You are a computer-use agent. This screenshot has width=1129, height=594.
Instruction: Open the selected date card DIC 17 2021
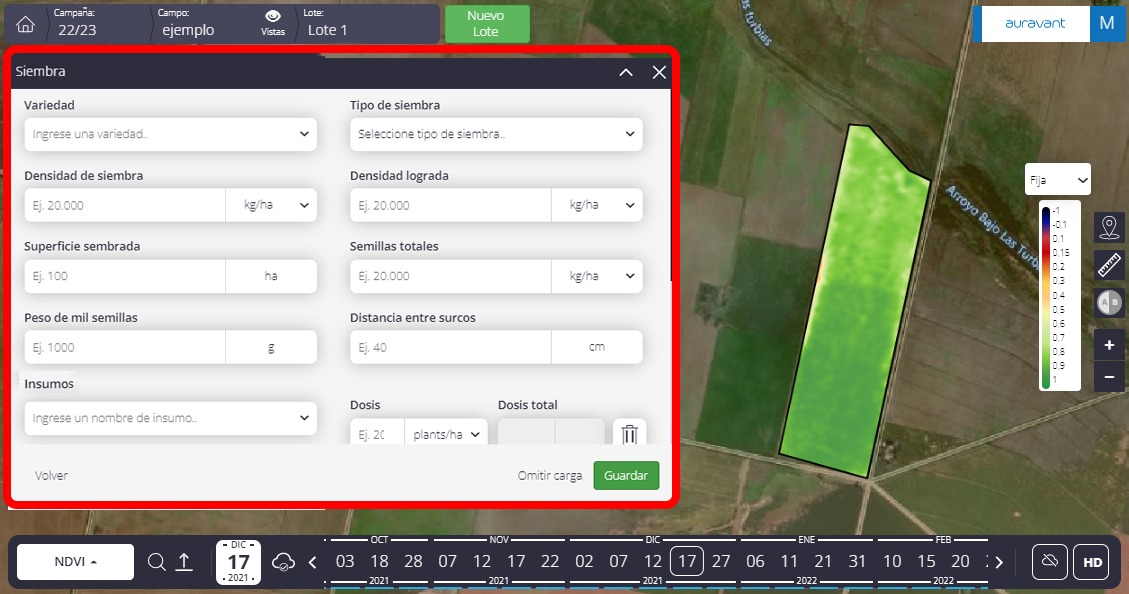(238, 562)
